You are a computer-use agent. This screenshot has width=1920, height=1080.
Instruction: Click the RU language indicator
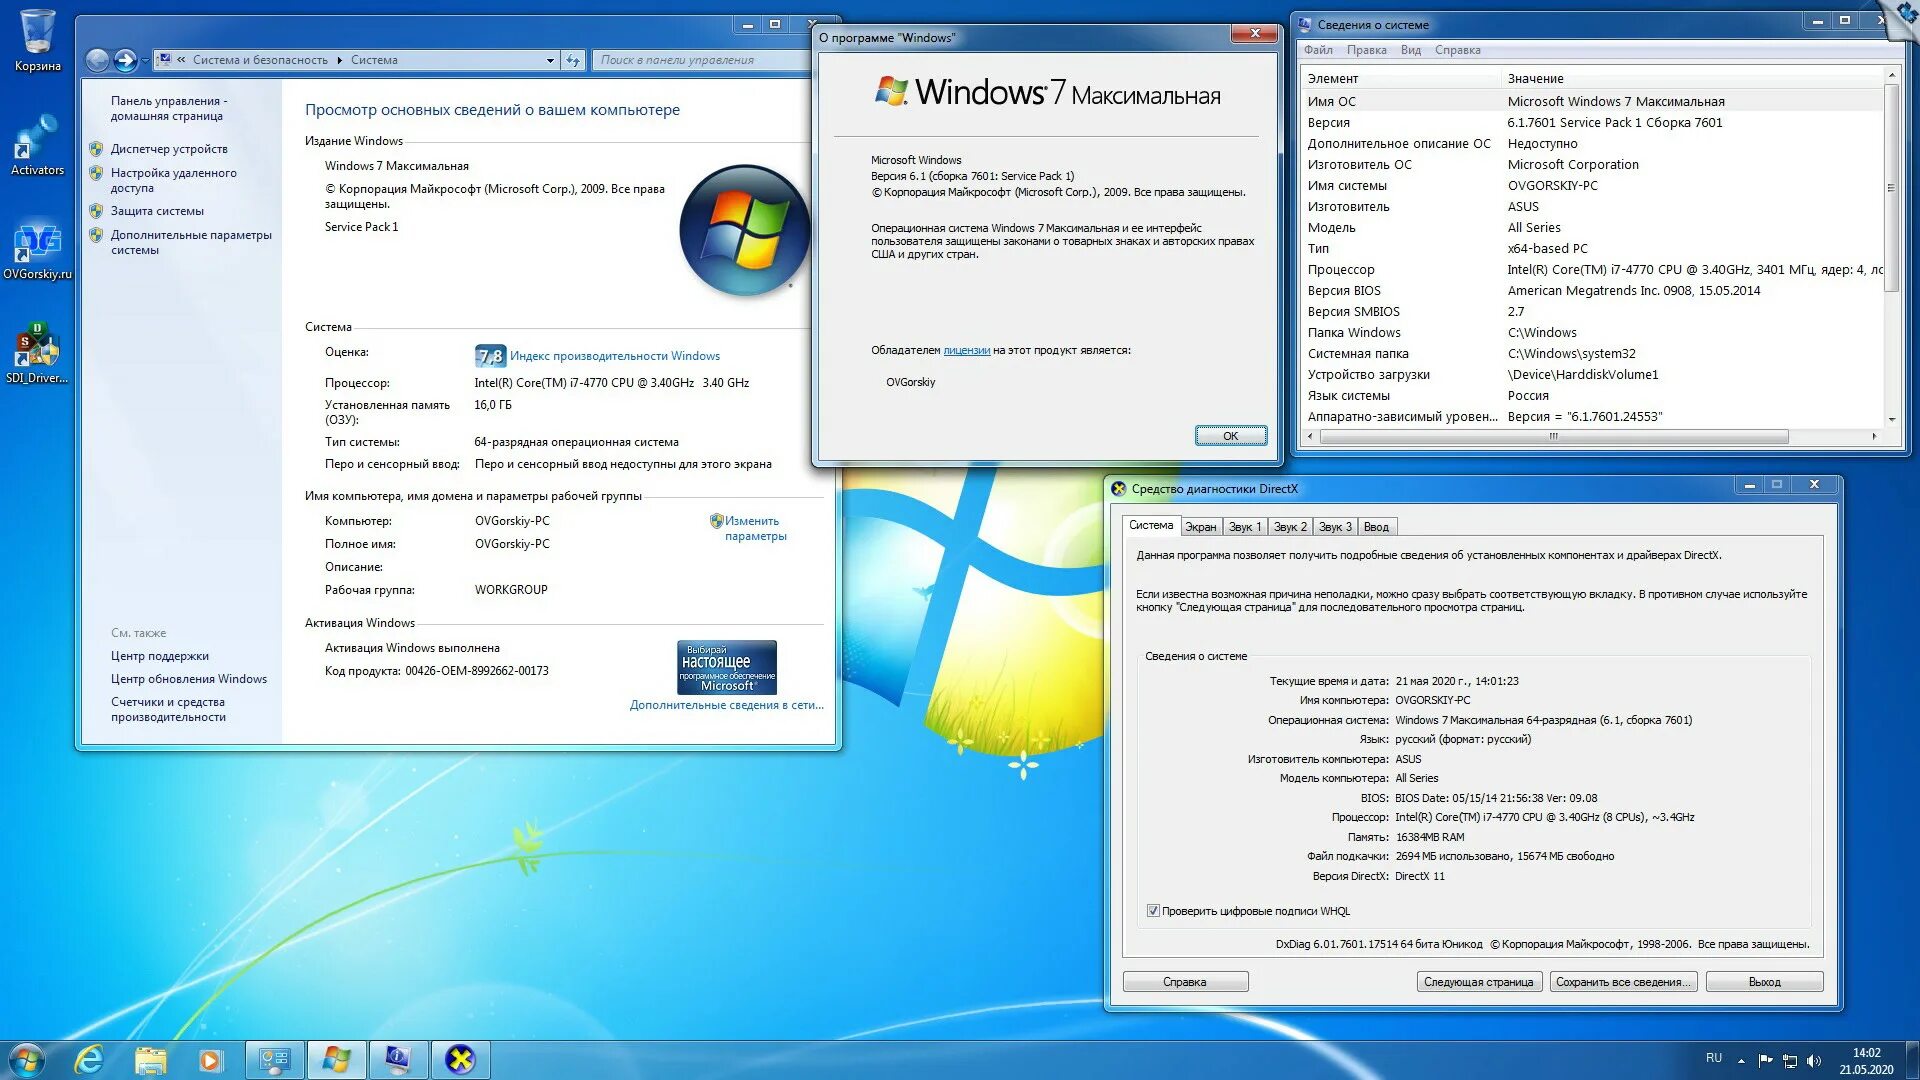click(x=1714, y=1058)
